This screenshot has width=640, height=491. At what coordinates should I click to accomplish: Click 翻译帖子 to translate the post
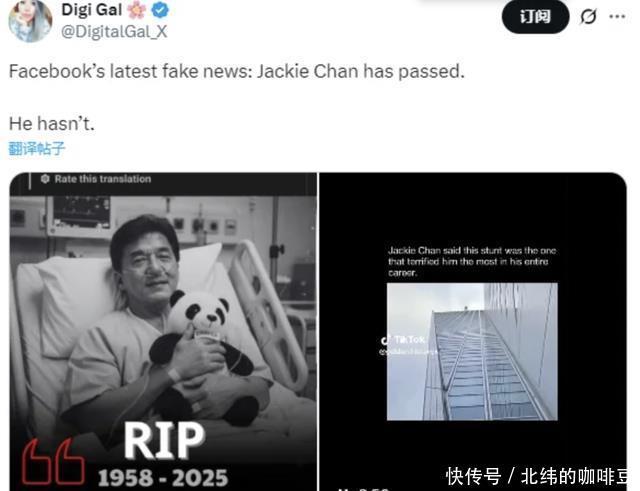(x=36, y=149)
